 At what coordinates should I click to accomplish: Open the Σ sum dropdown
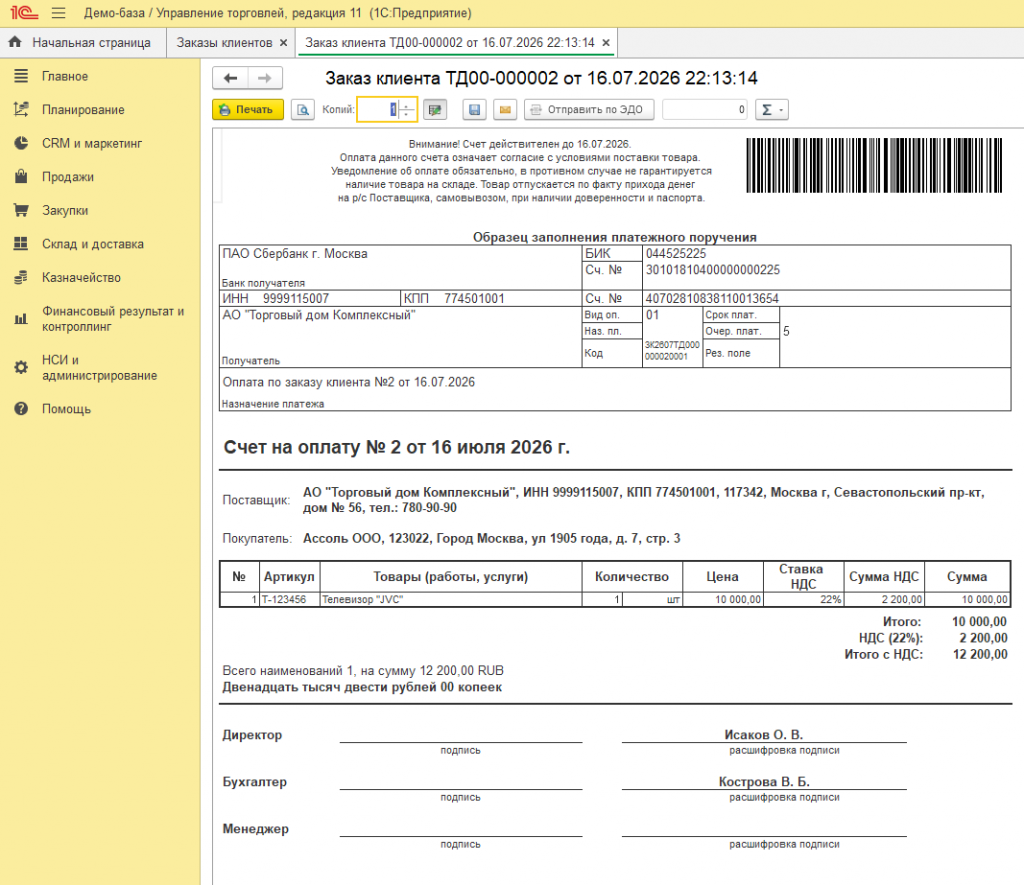[772, 110]
